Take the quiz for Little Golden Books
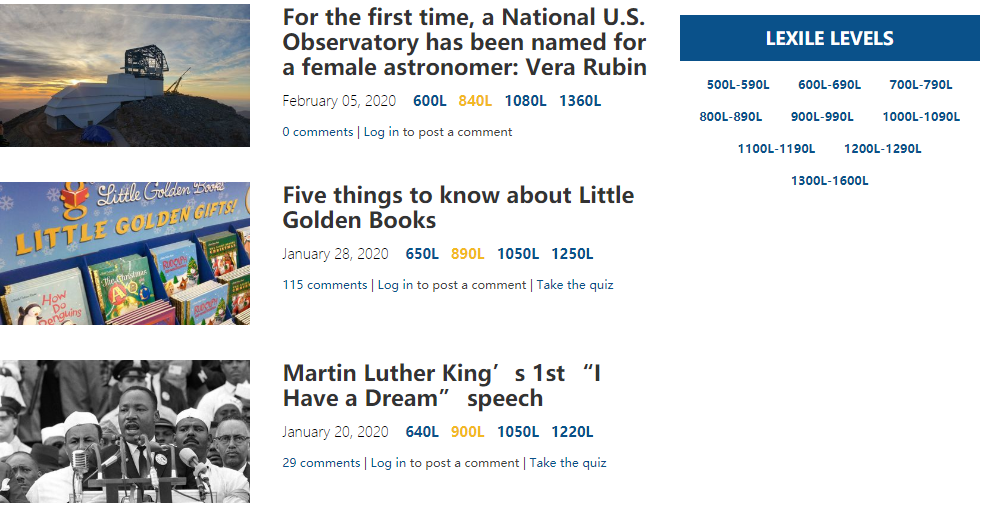 [575, 285]
